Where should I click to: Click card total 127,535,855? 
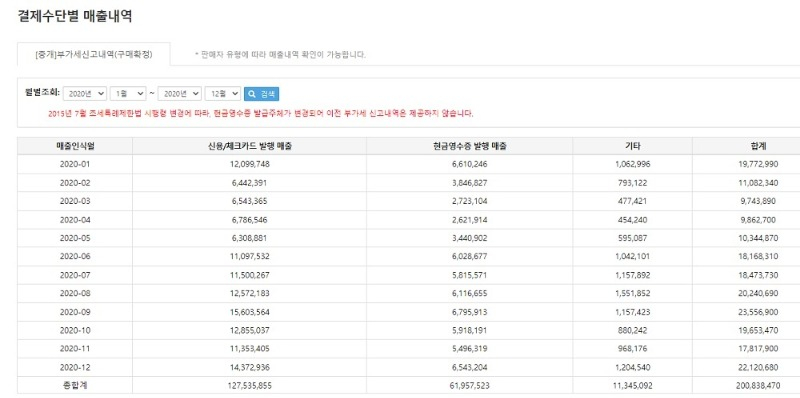click(x=249, y=386)
